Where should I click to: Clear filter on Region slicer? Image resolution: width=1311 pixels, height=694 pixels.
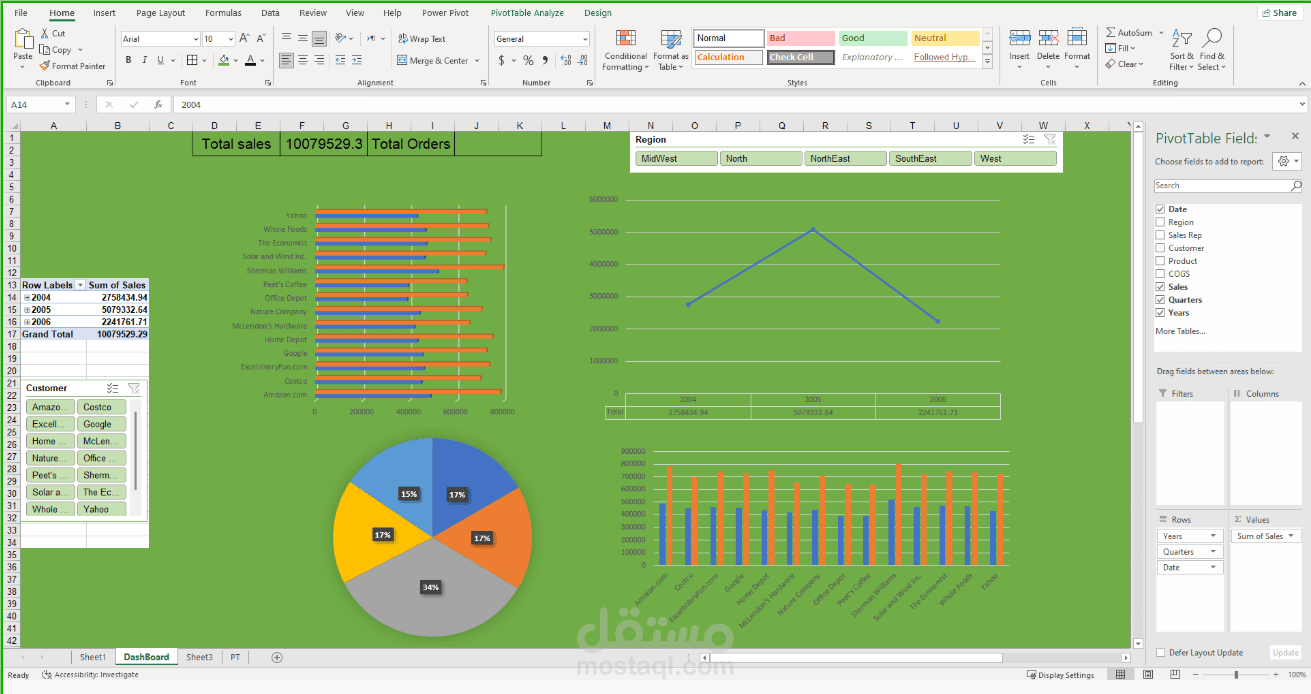1049,140
